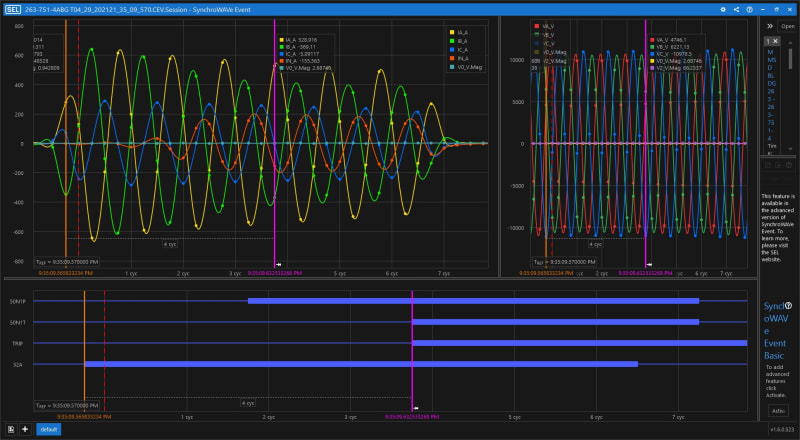Click the red VA_V swatch in cursor readout
Image resolution: width=800 pixels, height=440 pixels.
(x=653, y=40)
